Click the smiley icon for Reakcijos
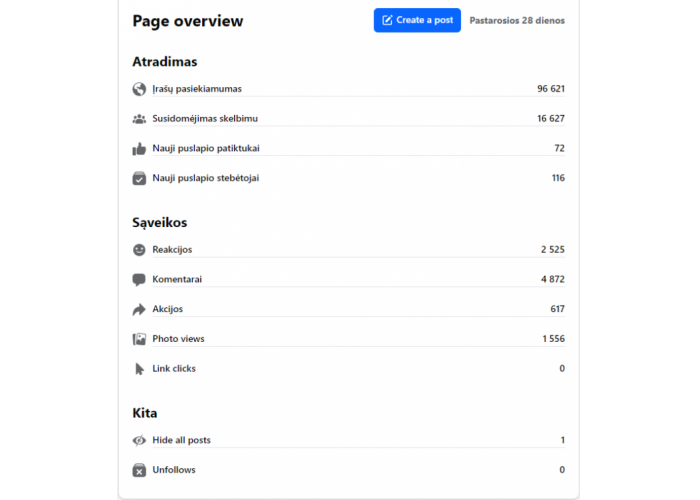Image resolution: width=700 pixels, height=500 pixels. click(x=139, y=250)
